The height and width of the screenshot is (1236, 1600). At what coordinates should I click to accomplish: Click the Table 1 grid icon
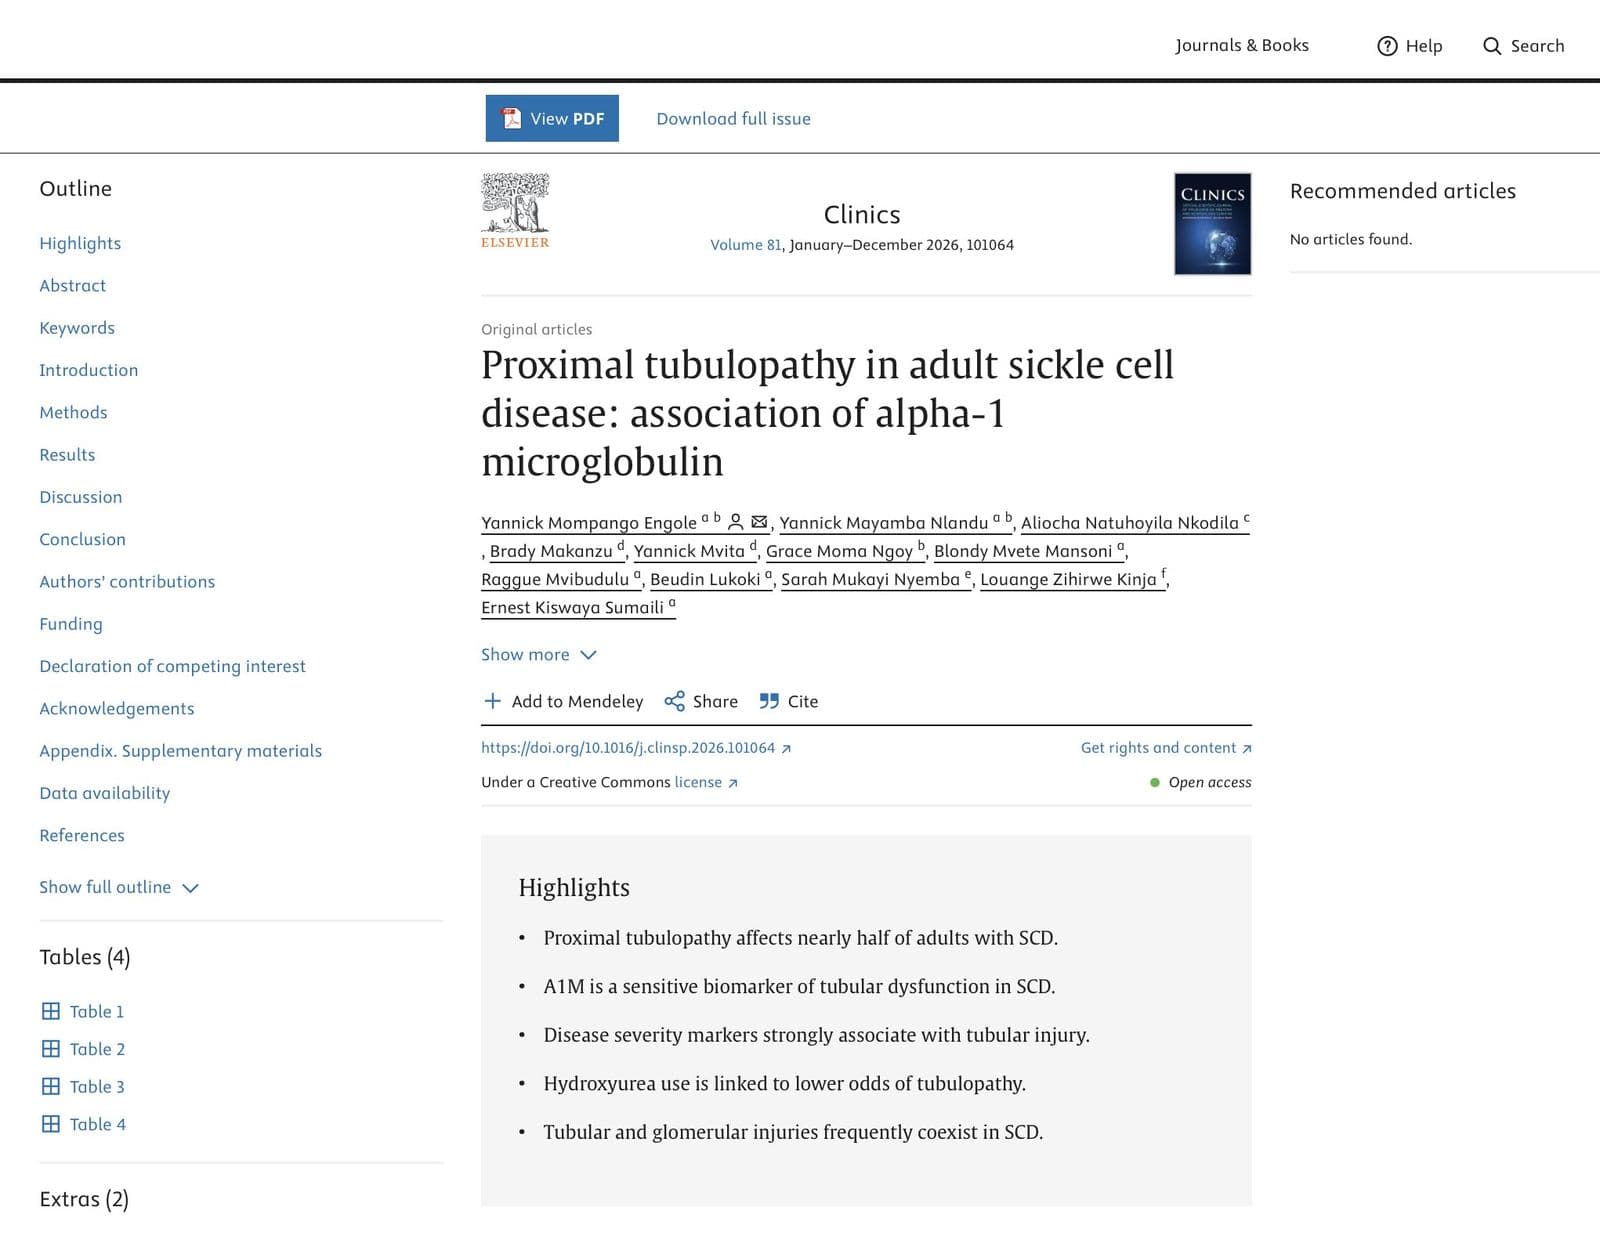pos(51,1011)
